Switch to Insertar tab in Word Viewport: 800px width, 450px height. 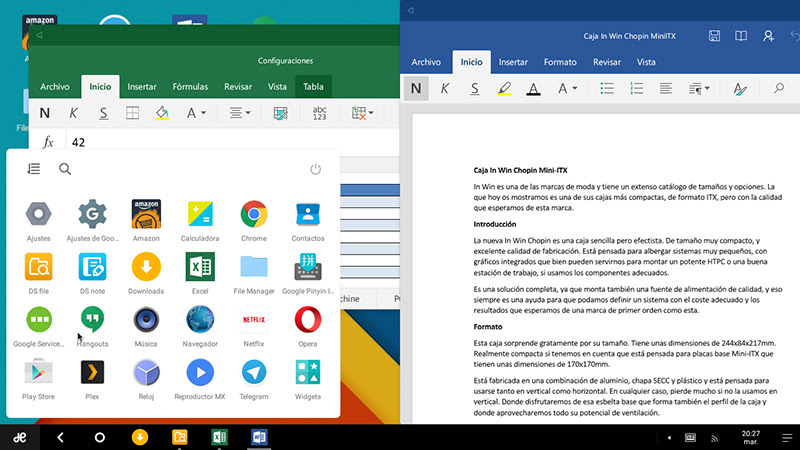[513, 62]
